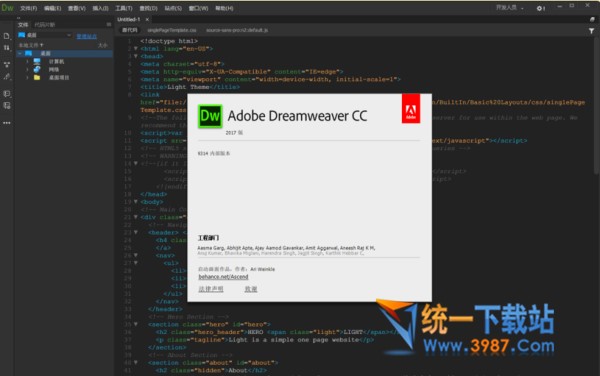Viewport: 600px width, 376px height.
Task: Collapse the head tag fold arrow on line 3
Action: tap(135, 56)
